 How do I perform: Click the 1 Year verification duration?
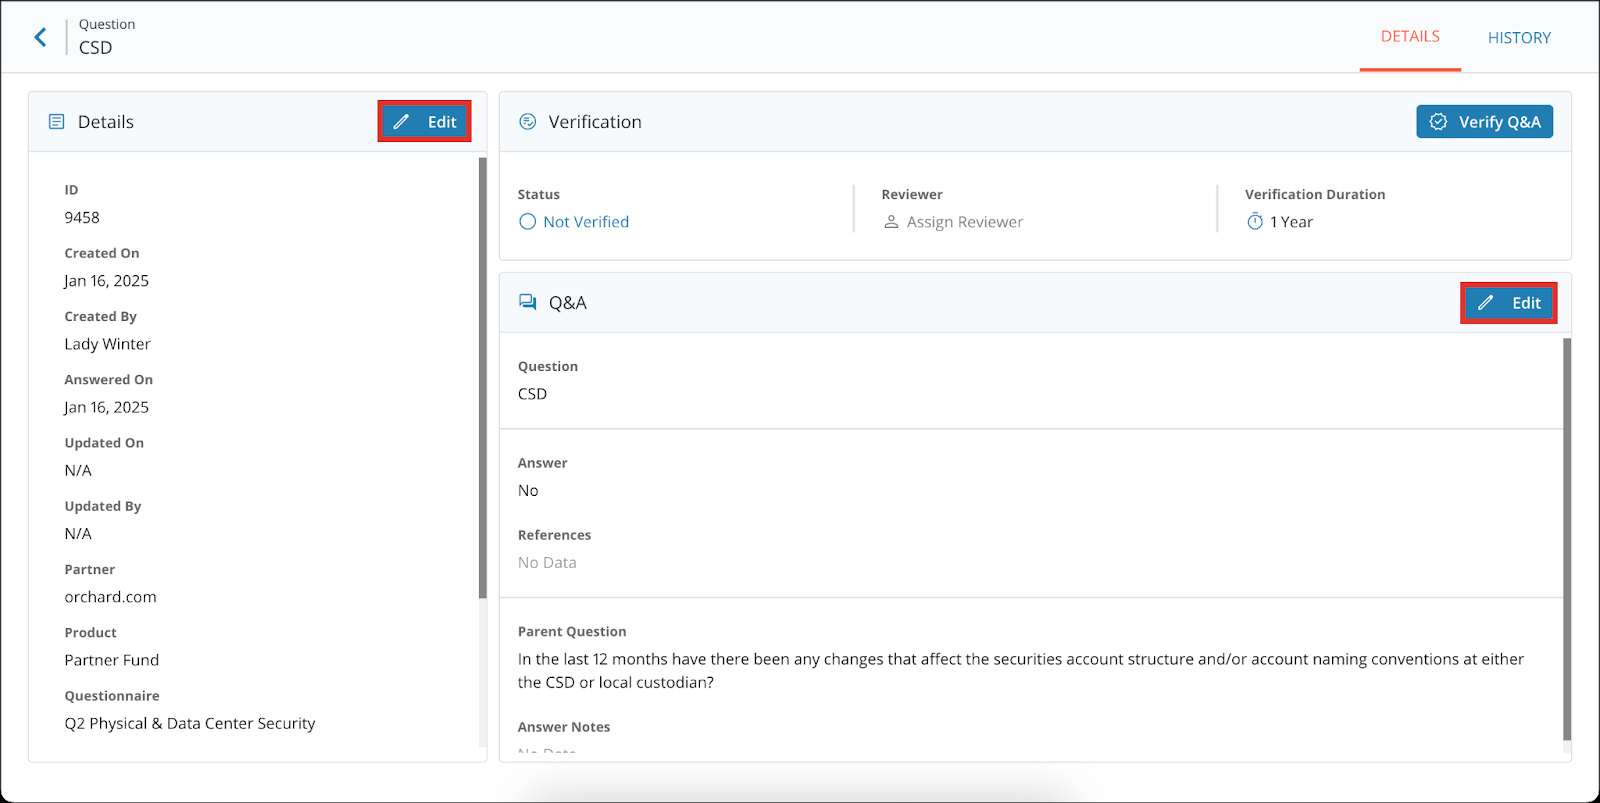1291,222
